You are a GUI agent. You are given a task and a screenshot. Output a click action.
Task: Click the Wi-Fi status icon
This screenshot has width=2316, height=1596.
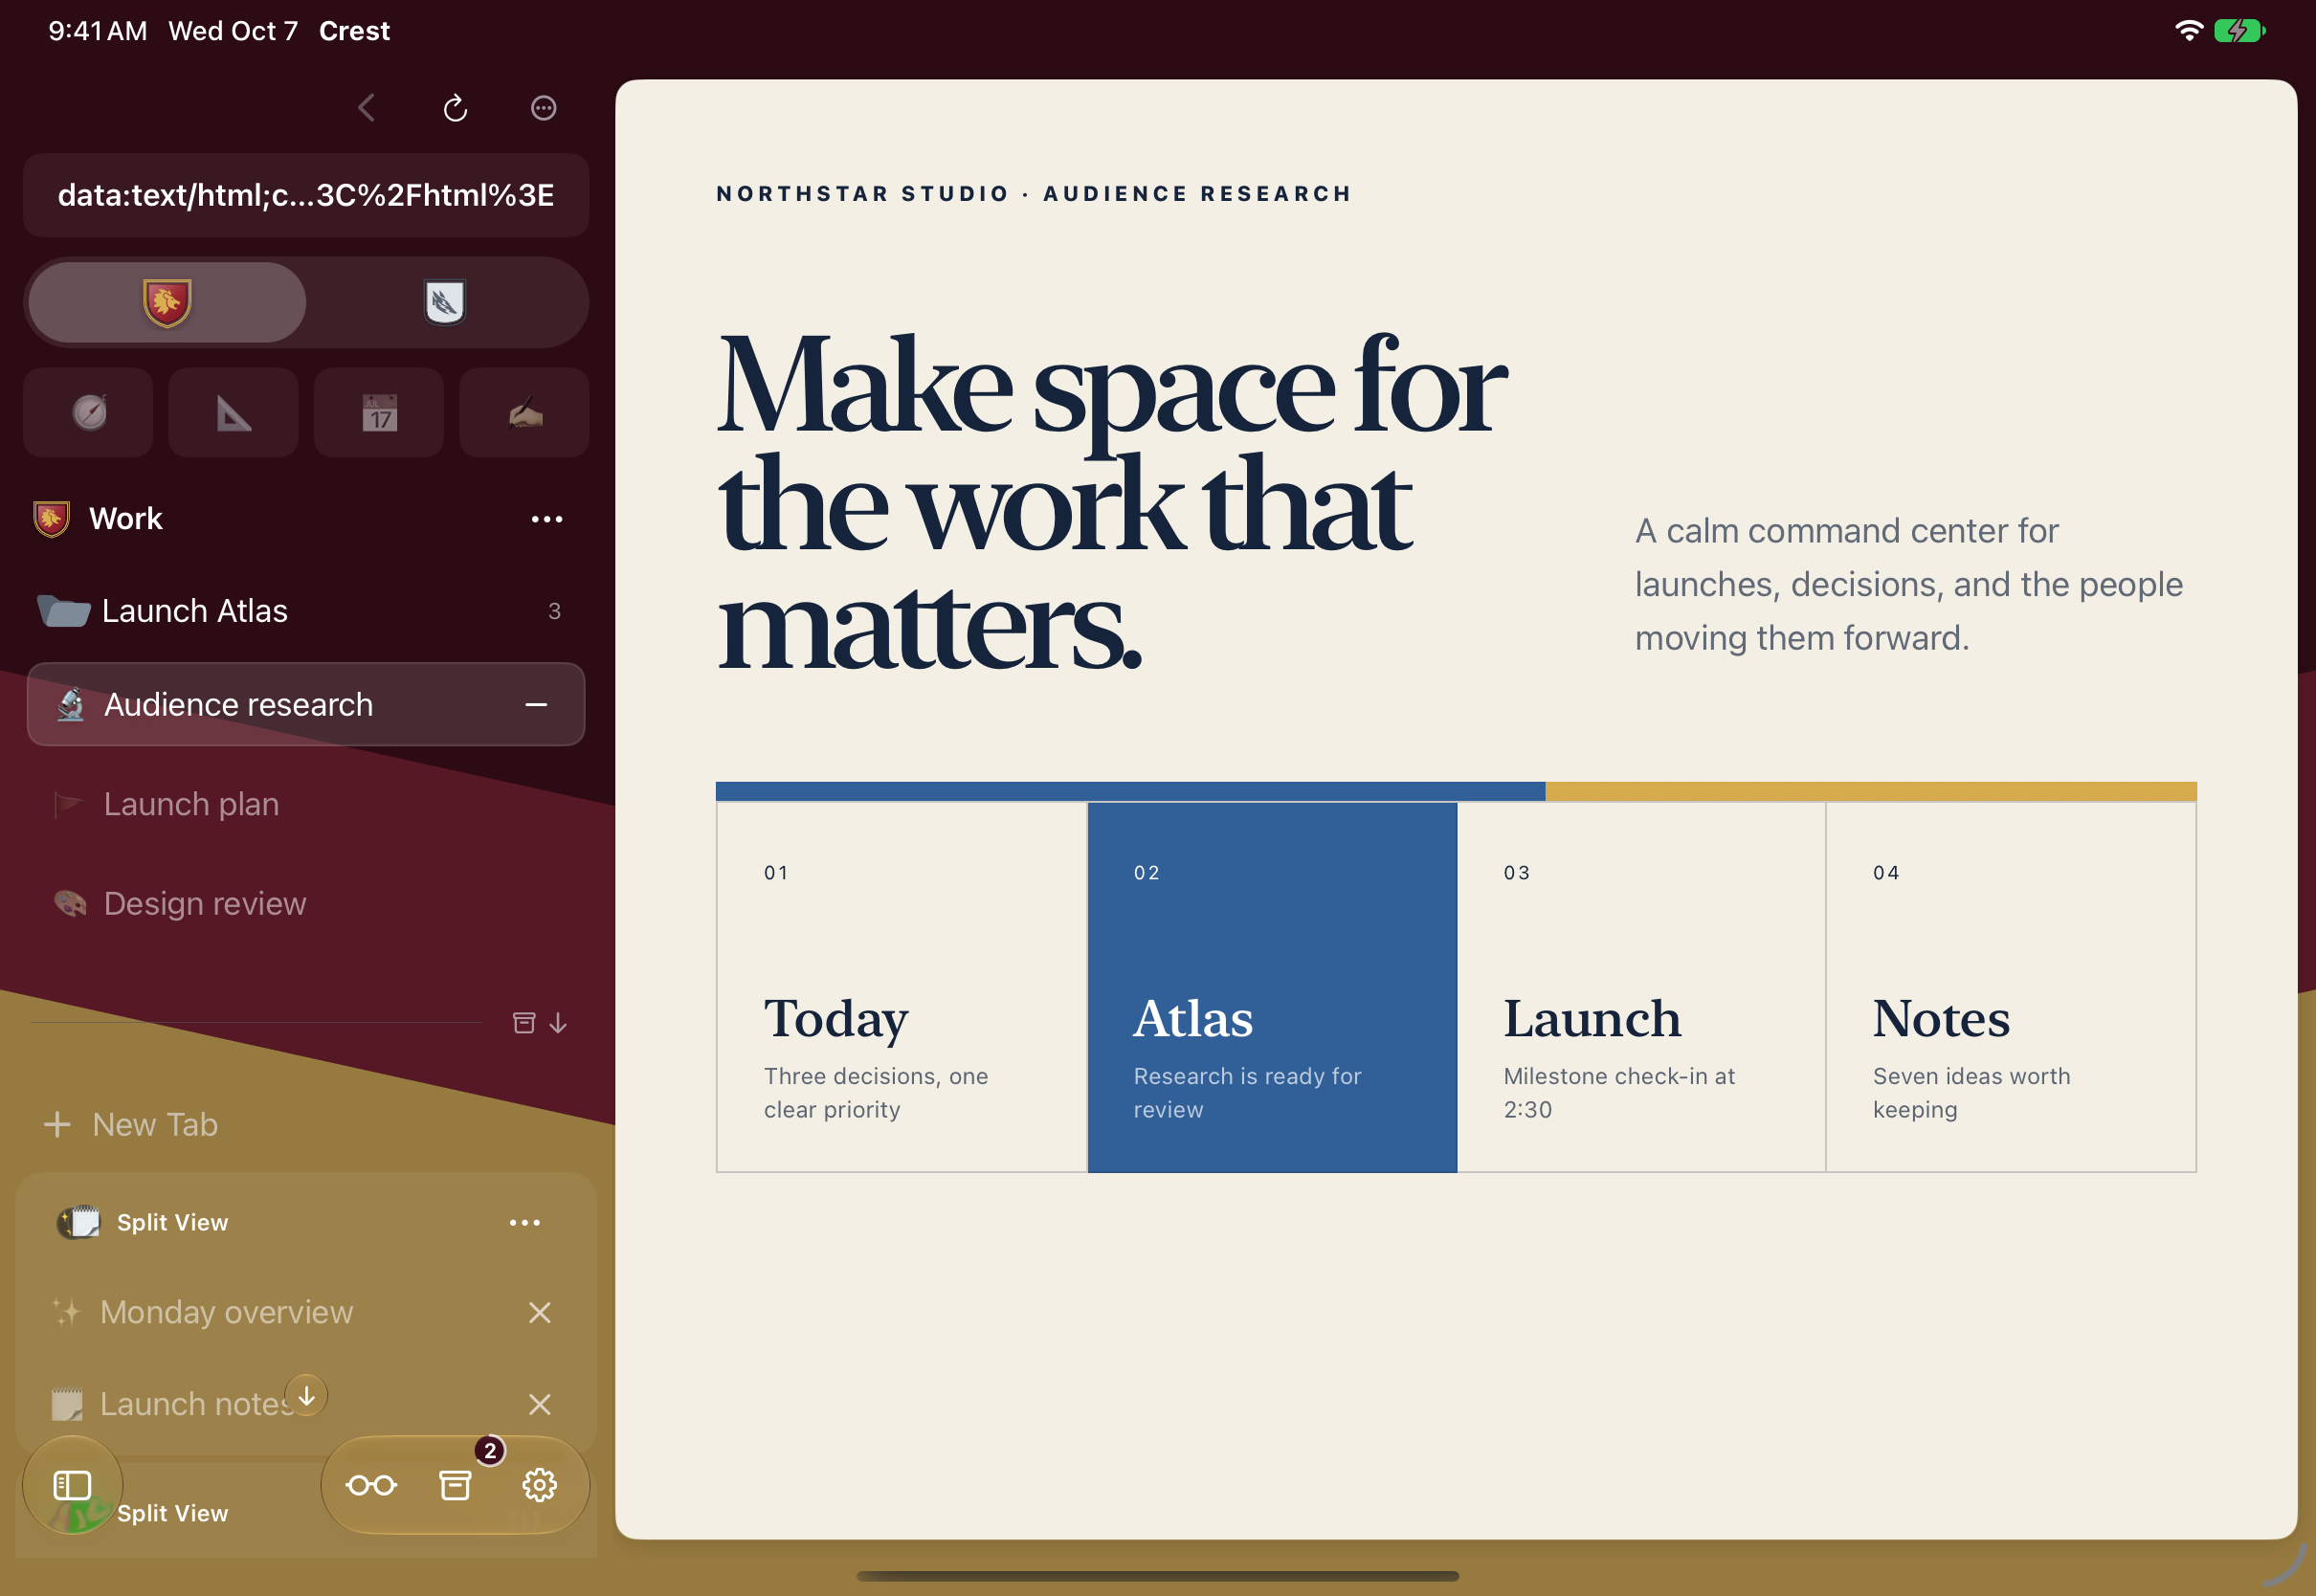click(2189, 31)
